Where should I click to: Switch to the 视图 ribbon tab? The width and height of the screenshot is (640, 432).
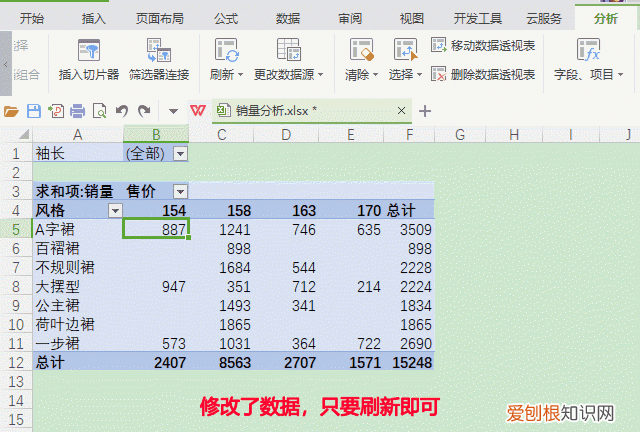pyautogui.click(x=411, y=18)
